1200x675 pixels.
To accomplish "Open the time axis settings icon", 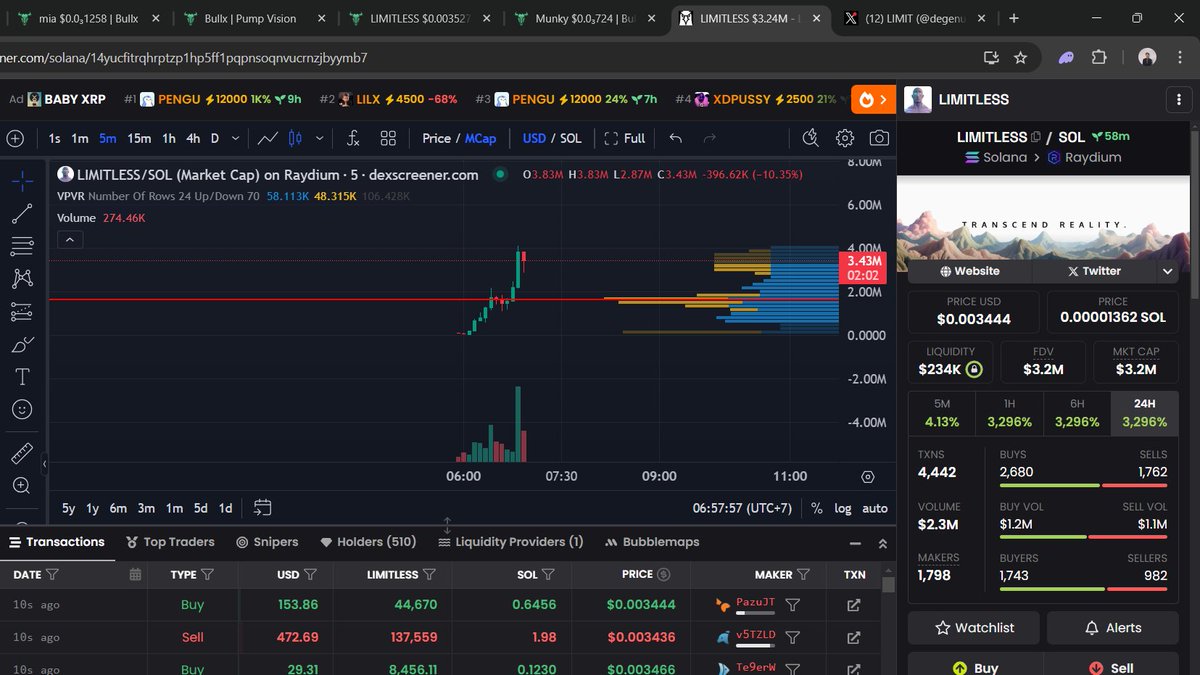I will click(867, 477).
